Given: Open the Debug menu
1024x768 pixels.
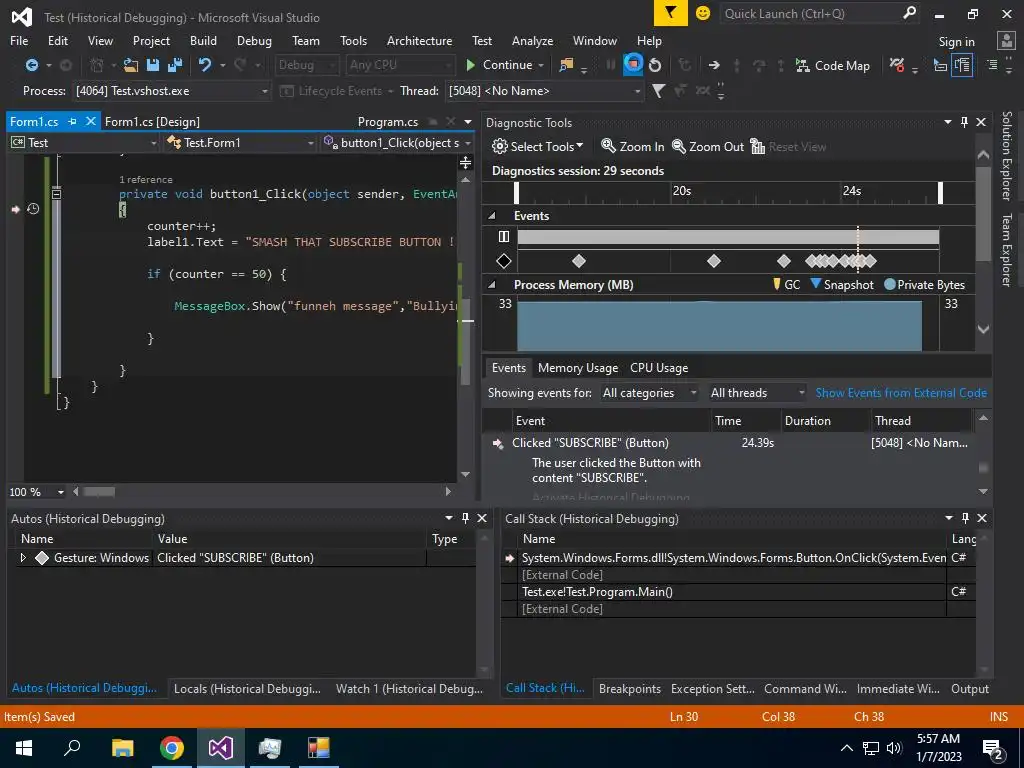Looking at the screenshot, I should point(254,40).
